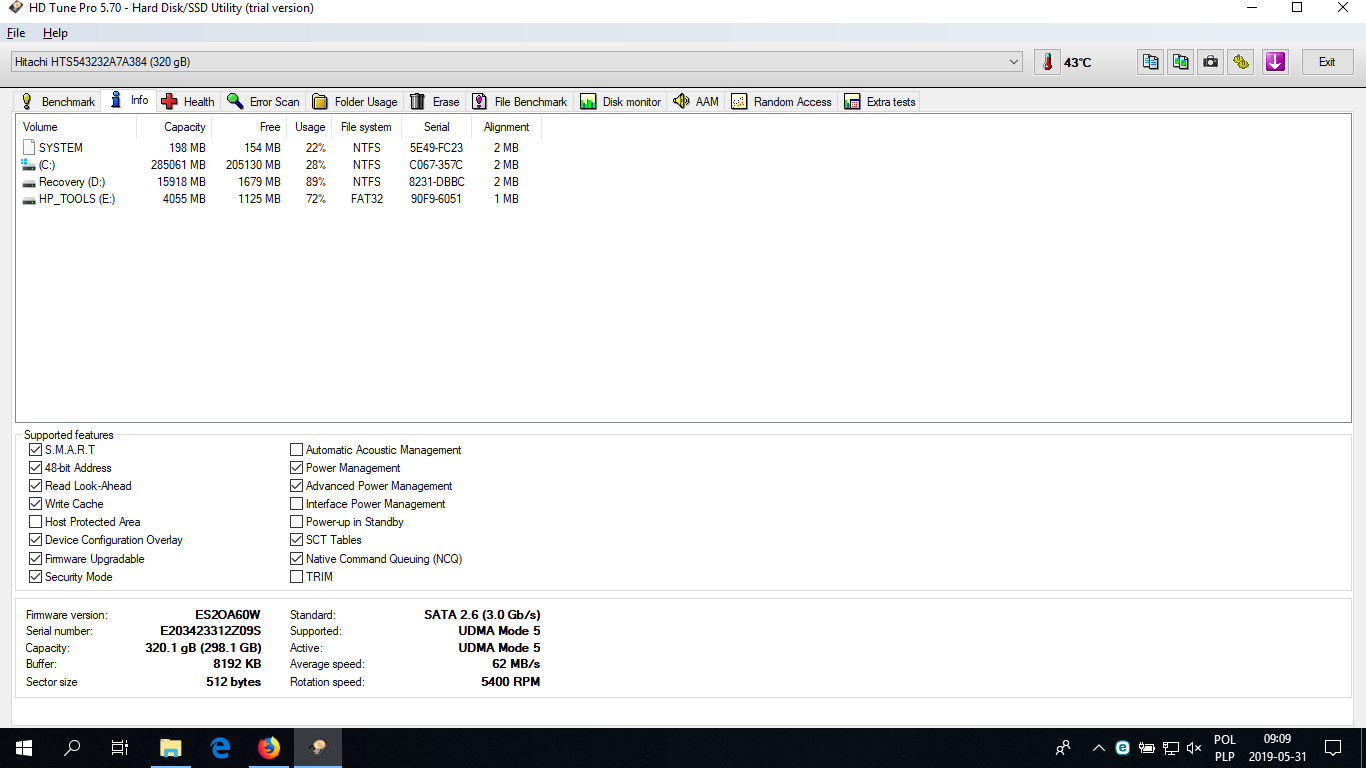The image size is (1366, 768).
Task: Go to the Error Scan tab
Action: coord(263,101)
